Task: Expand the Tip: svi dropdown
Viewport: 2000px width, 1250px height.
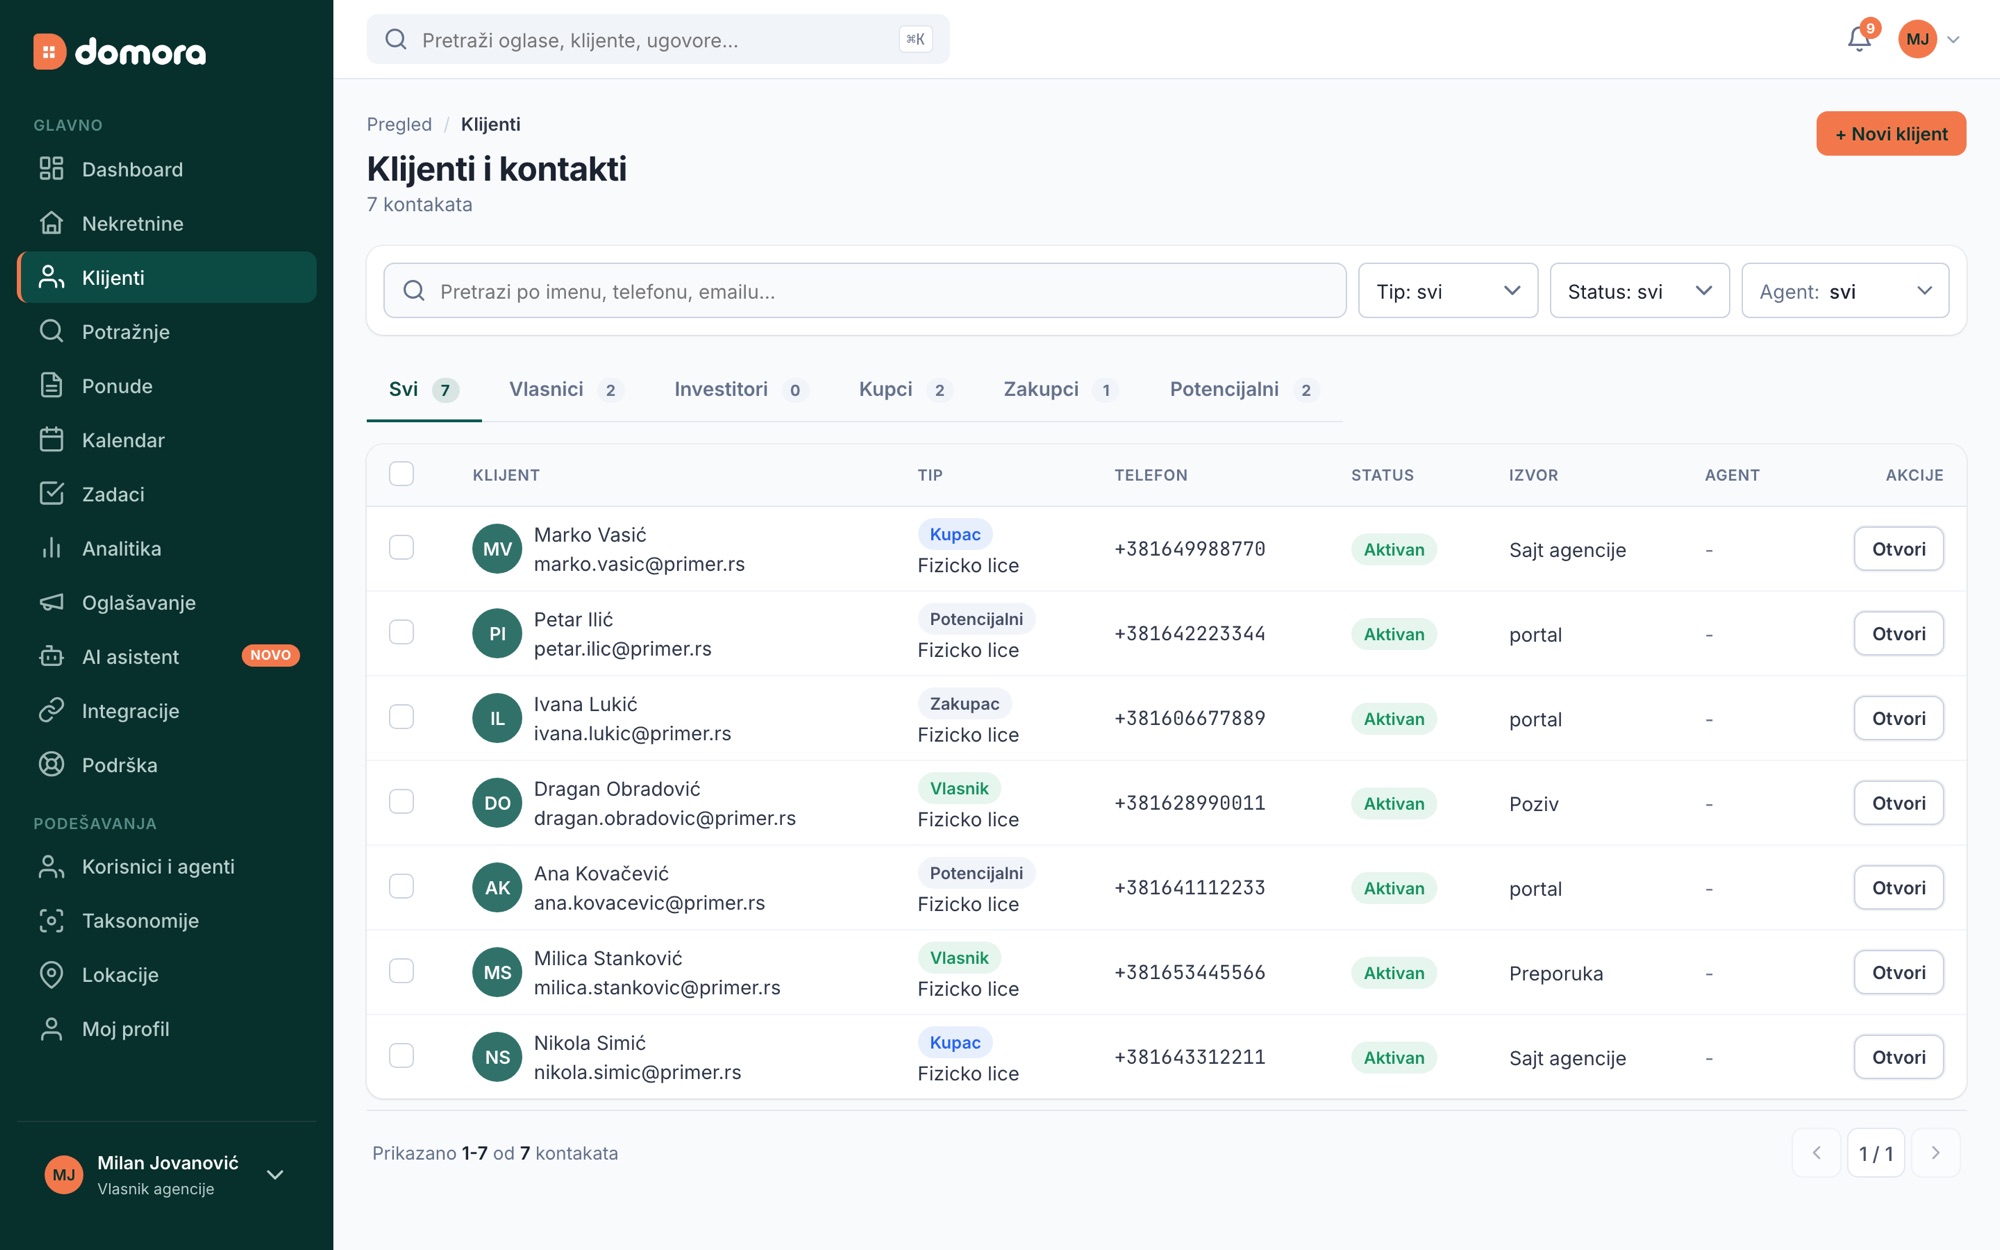Action: click(1447, 291)
